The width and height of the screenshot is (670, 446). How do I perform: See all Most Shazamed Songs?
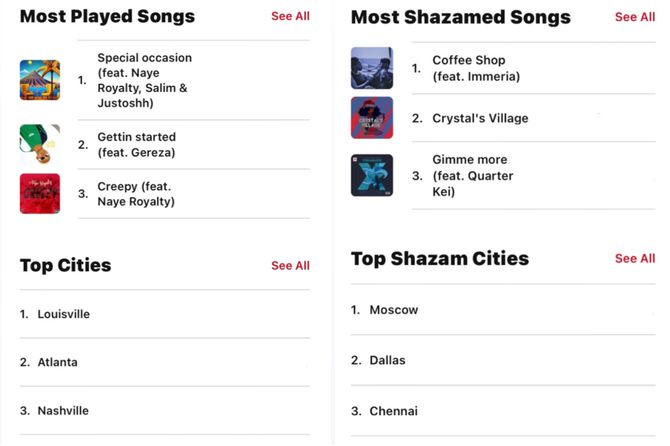[x=635, y=17]
